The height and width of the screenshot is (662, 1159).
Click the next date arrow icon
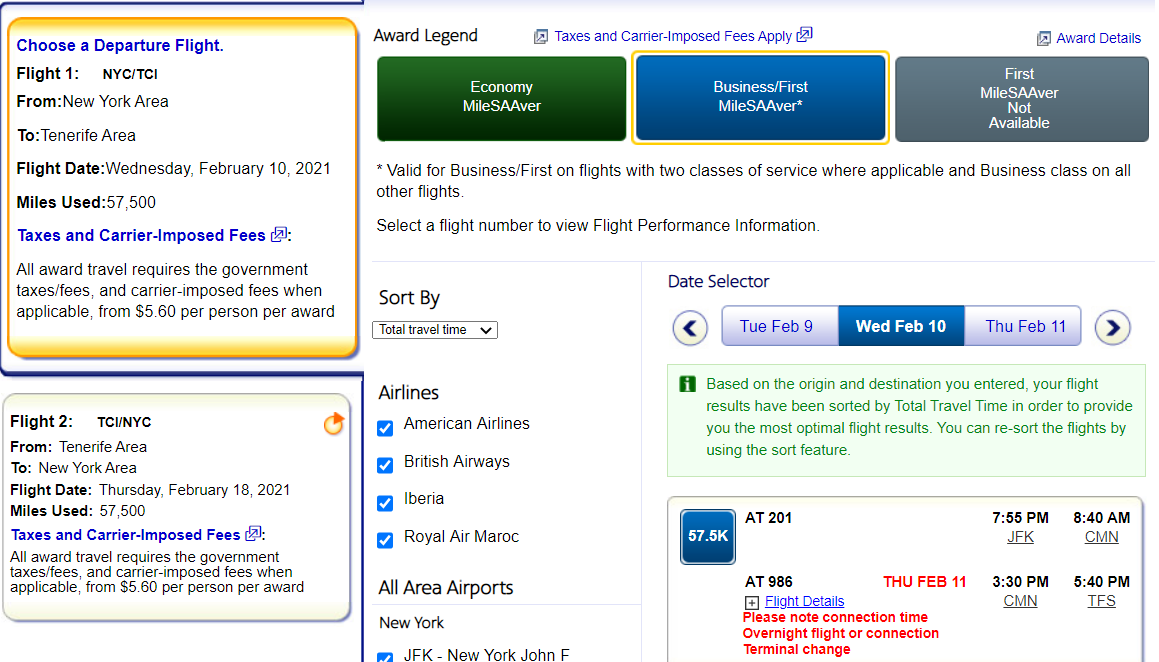pos(1112,327)
